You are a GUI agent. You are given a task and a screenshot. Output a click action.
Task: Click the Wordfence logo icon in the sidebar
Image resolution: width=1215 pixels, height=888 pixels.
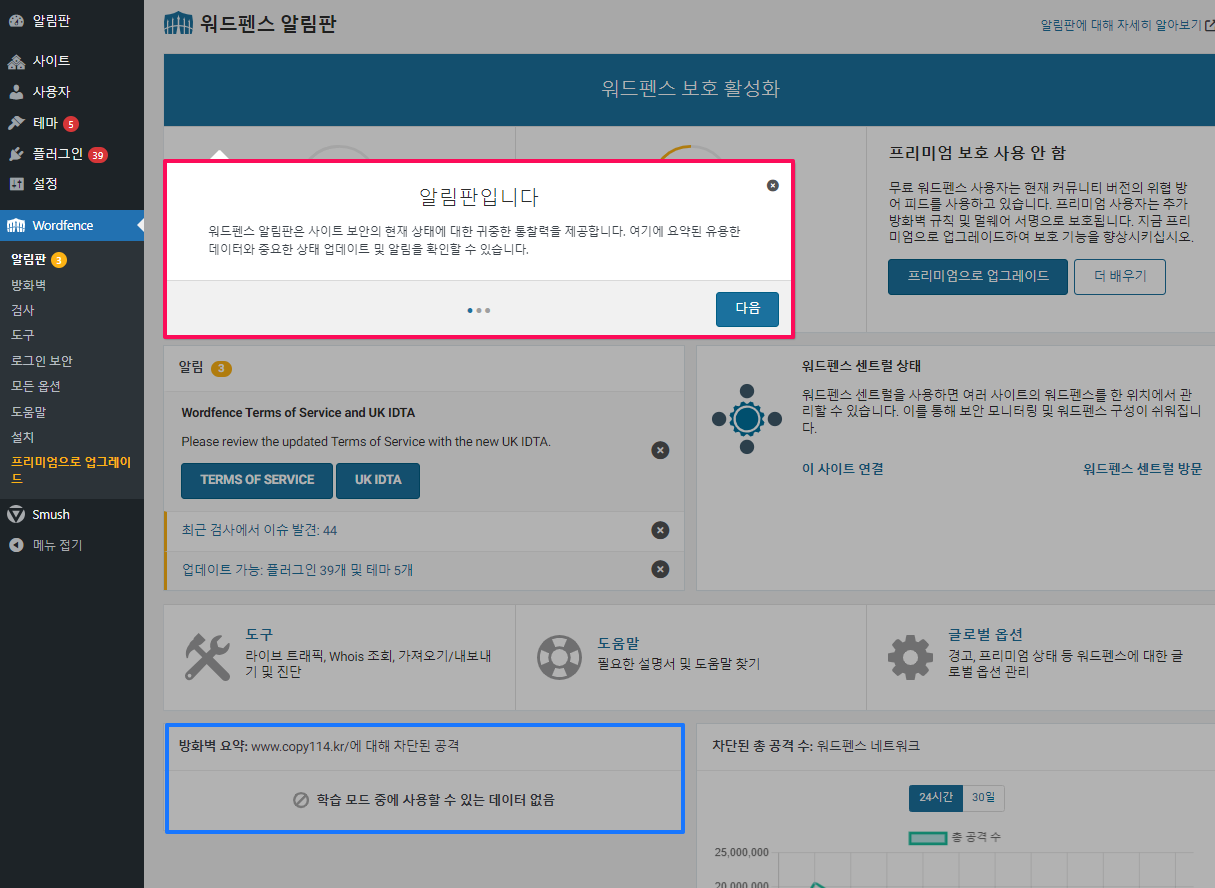16,225
